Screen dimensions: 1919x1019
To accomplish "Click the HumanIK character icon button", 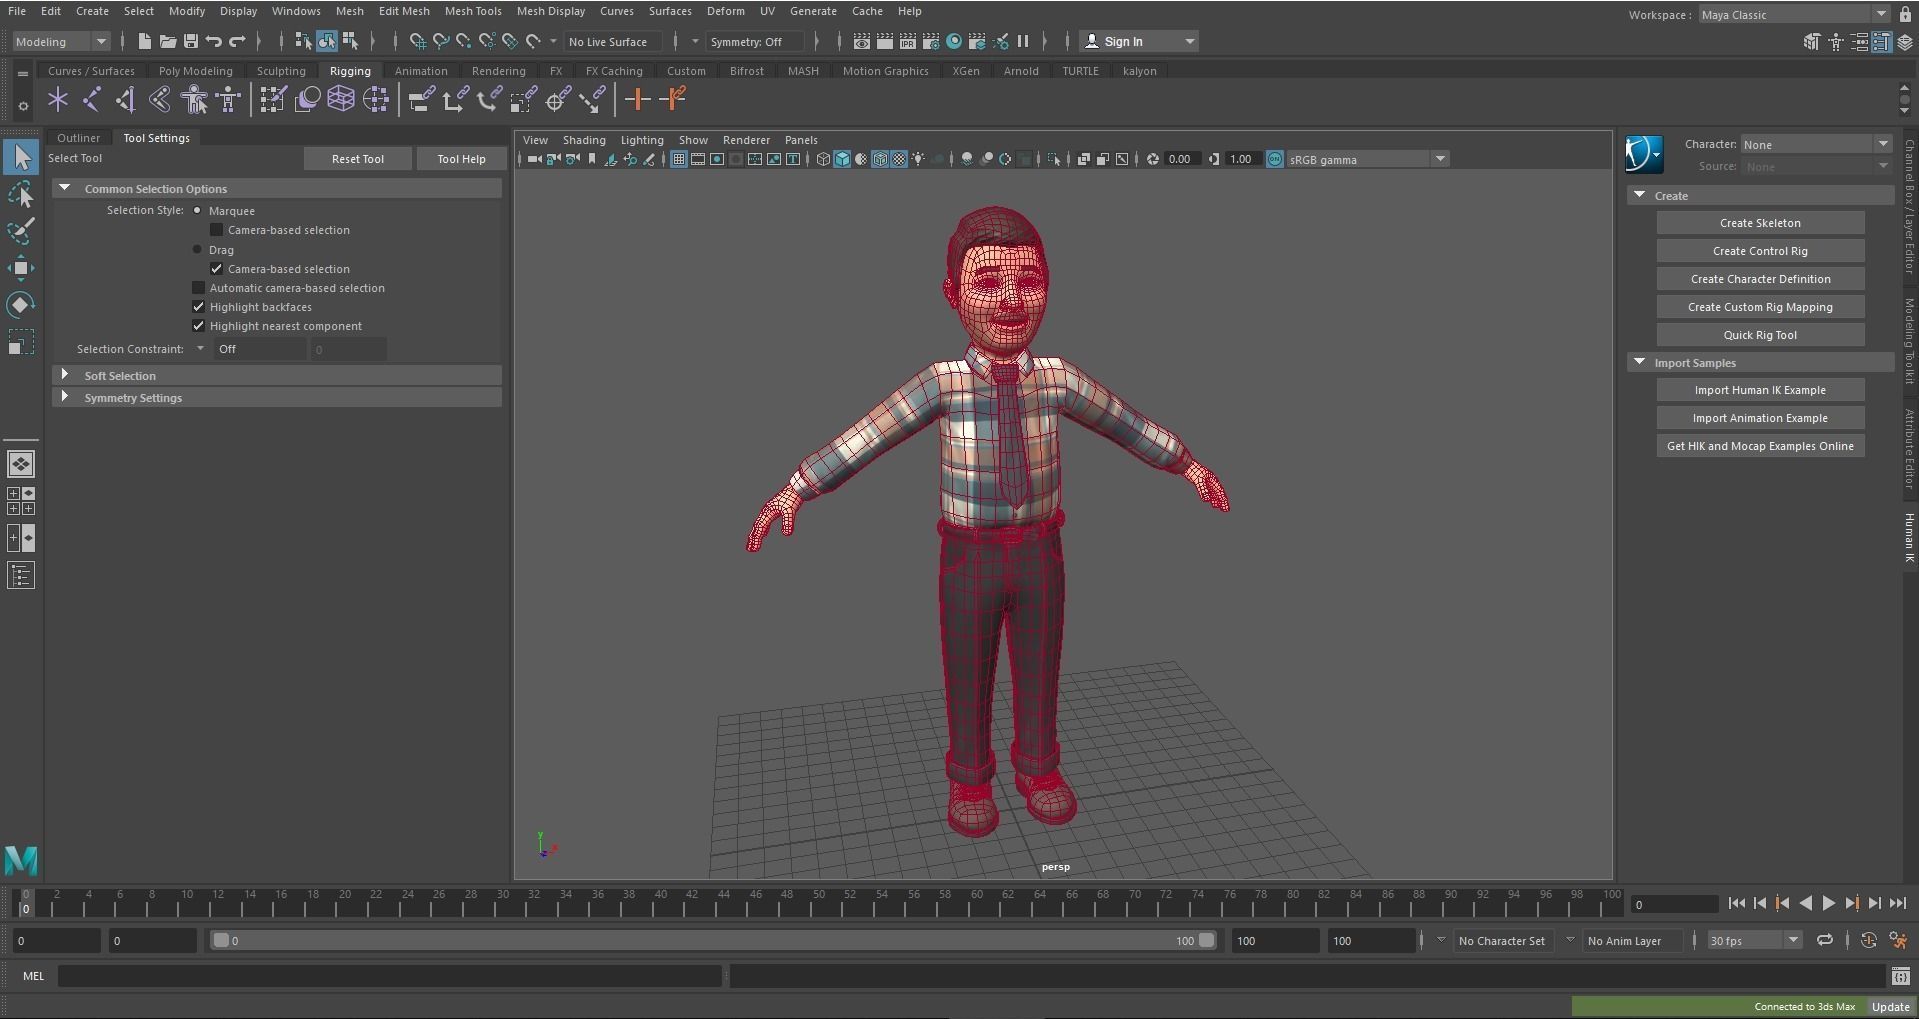I will pyautogui.click(x=1643, y=155).
